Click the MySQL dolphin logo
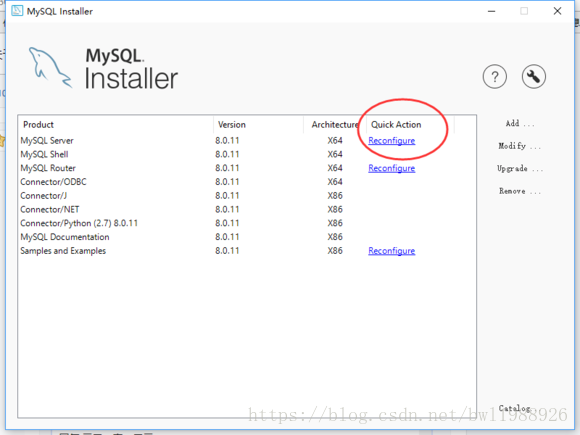580x435 pixels. [x=50, y=67]
